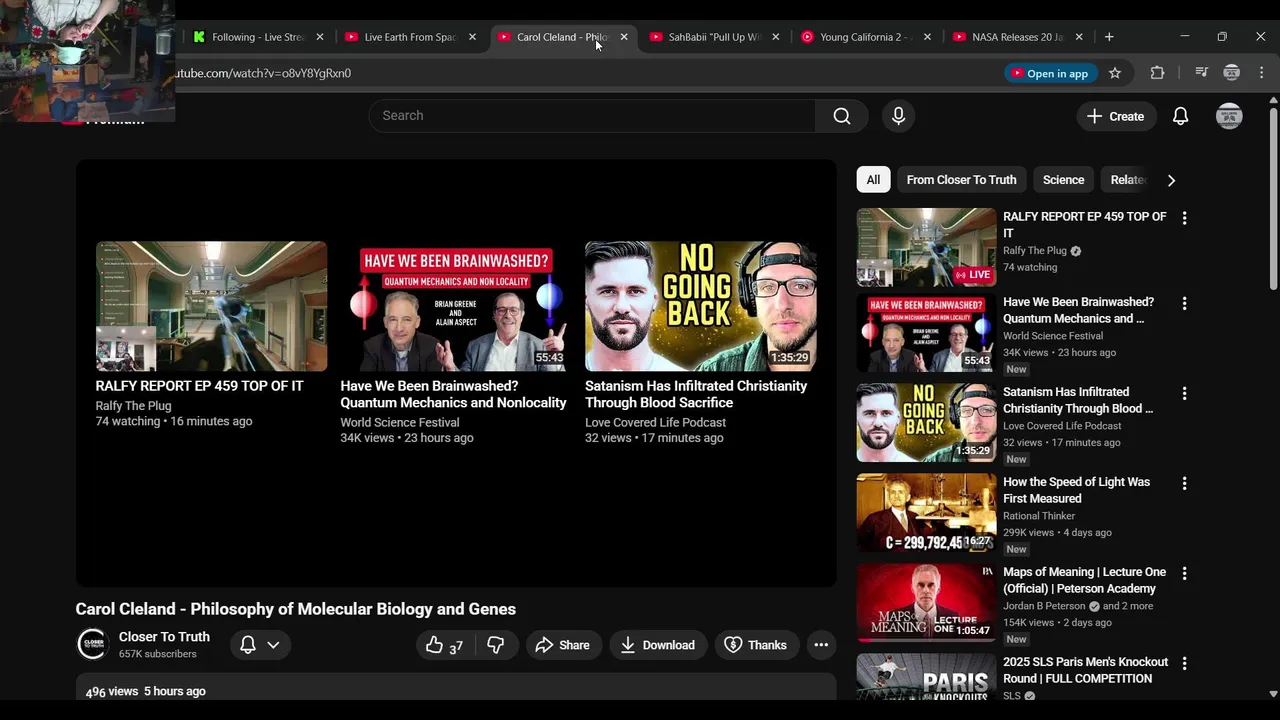Open browser three-dot menu

pos(1261,73)
